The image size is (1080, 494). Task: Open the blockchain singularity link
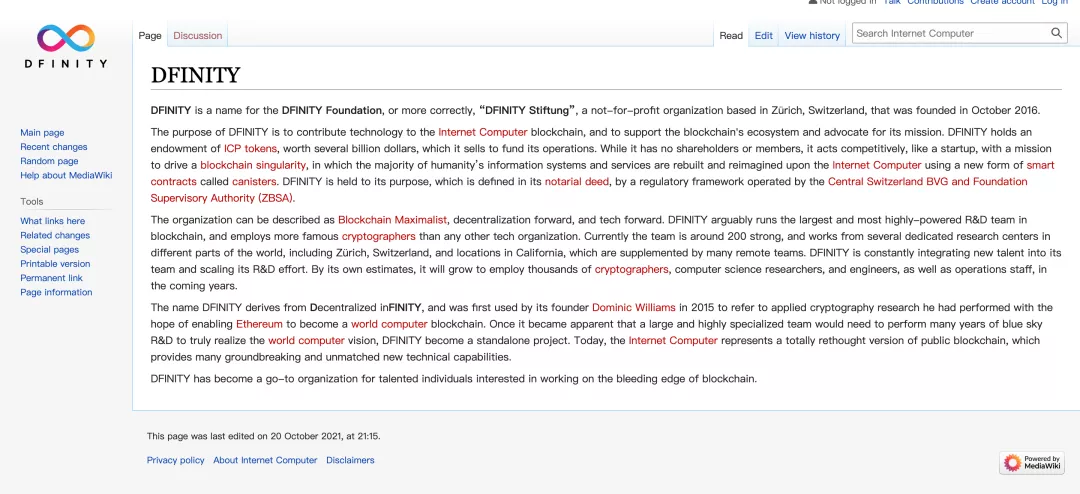click(x=253, y=165)
